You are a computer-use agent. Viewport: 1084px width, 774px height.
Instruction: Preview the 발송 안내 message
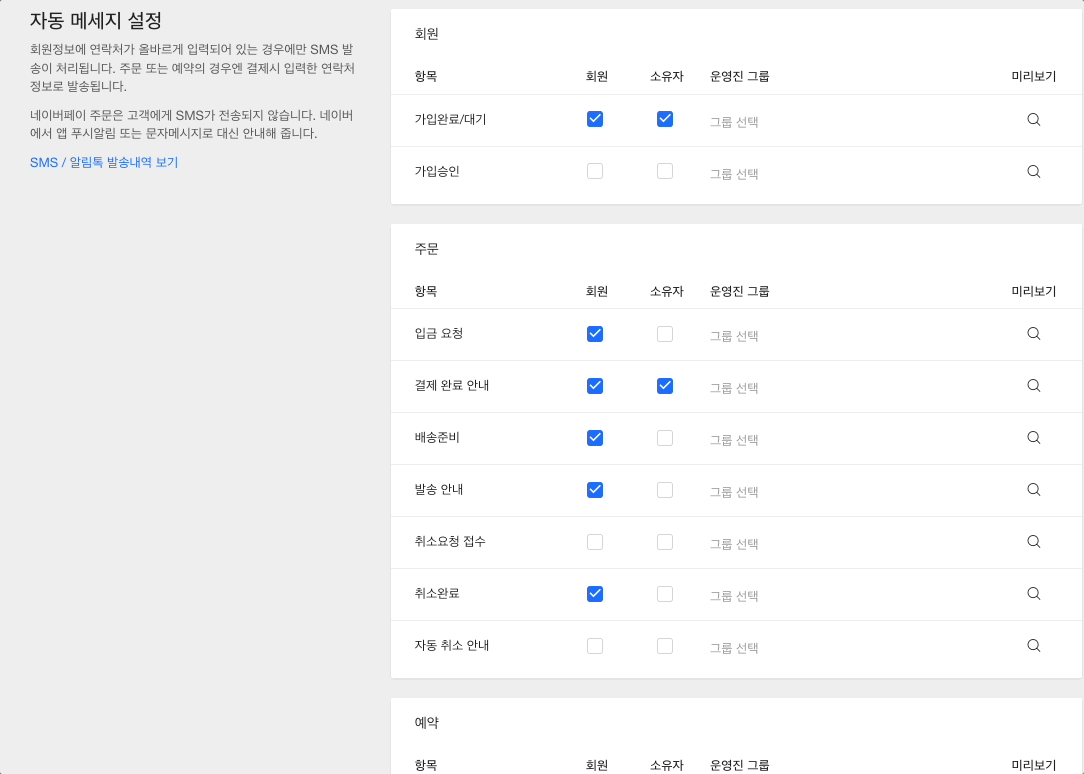click(1034, 489)
